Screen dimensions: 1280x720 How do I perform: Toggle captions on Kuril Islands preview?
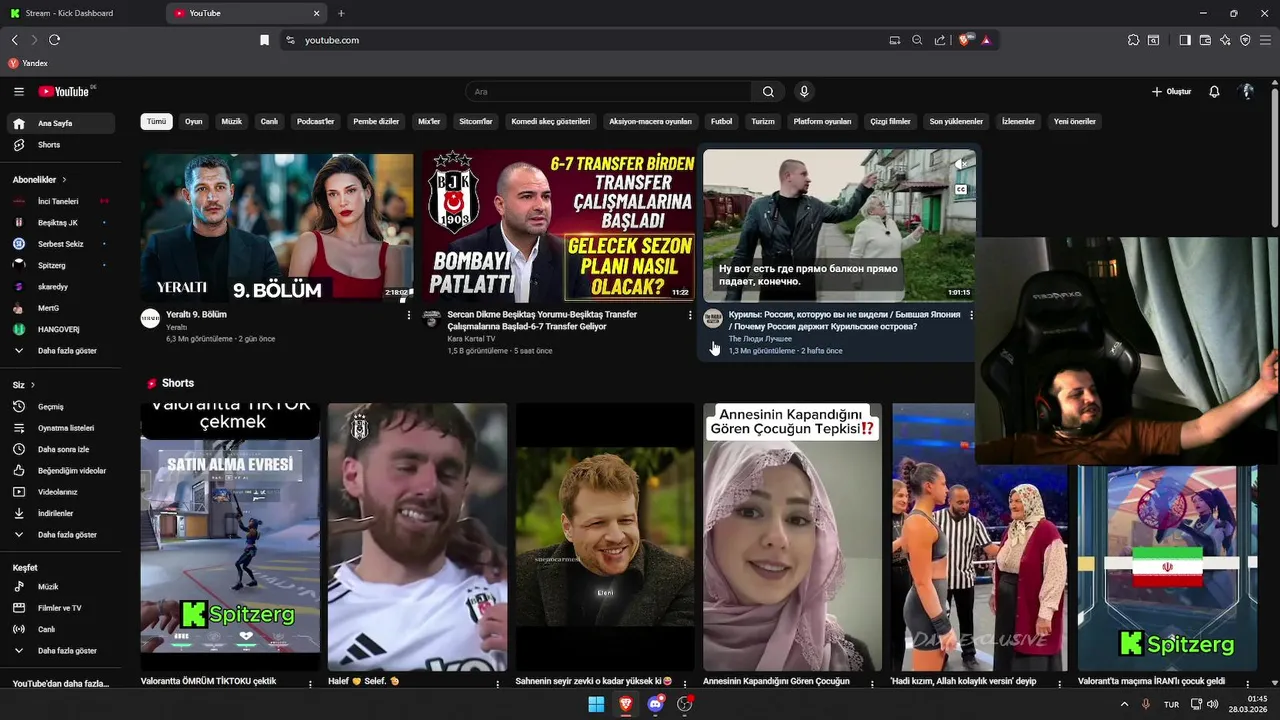(960, 189)
